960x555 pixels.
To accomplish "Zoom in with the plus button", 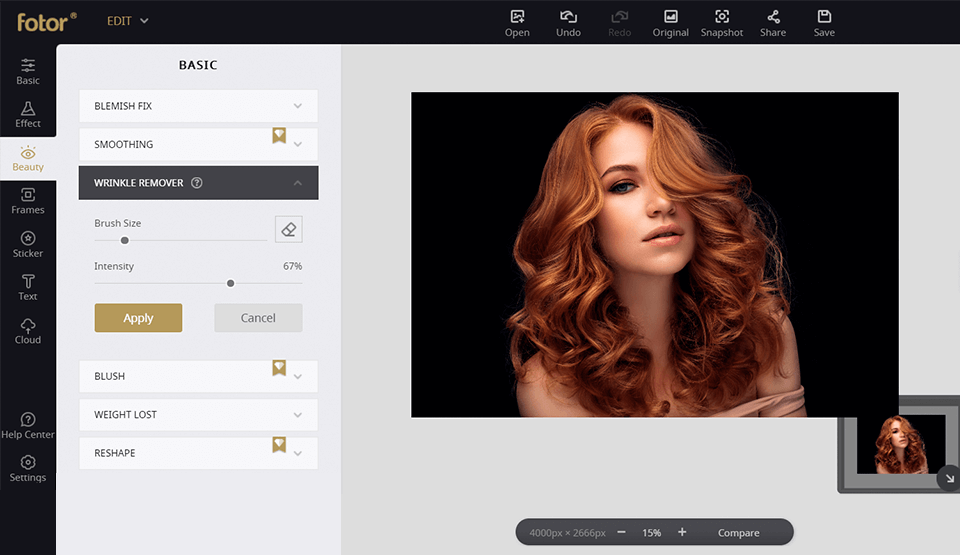I will (x=682, y=533).
